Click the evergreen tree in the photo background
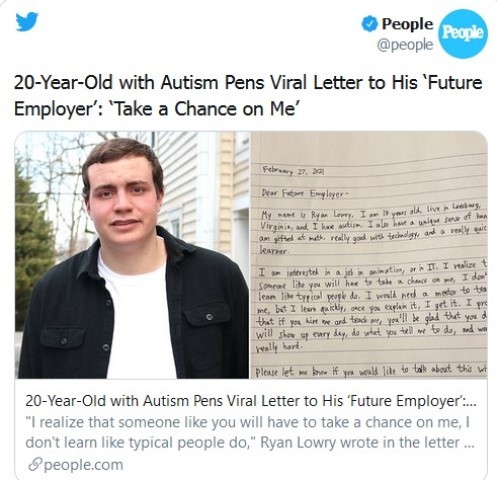 [x=33, y=247]
